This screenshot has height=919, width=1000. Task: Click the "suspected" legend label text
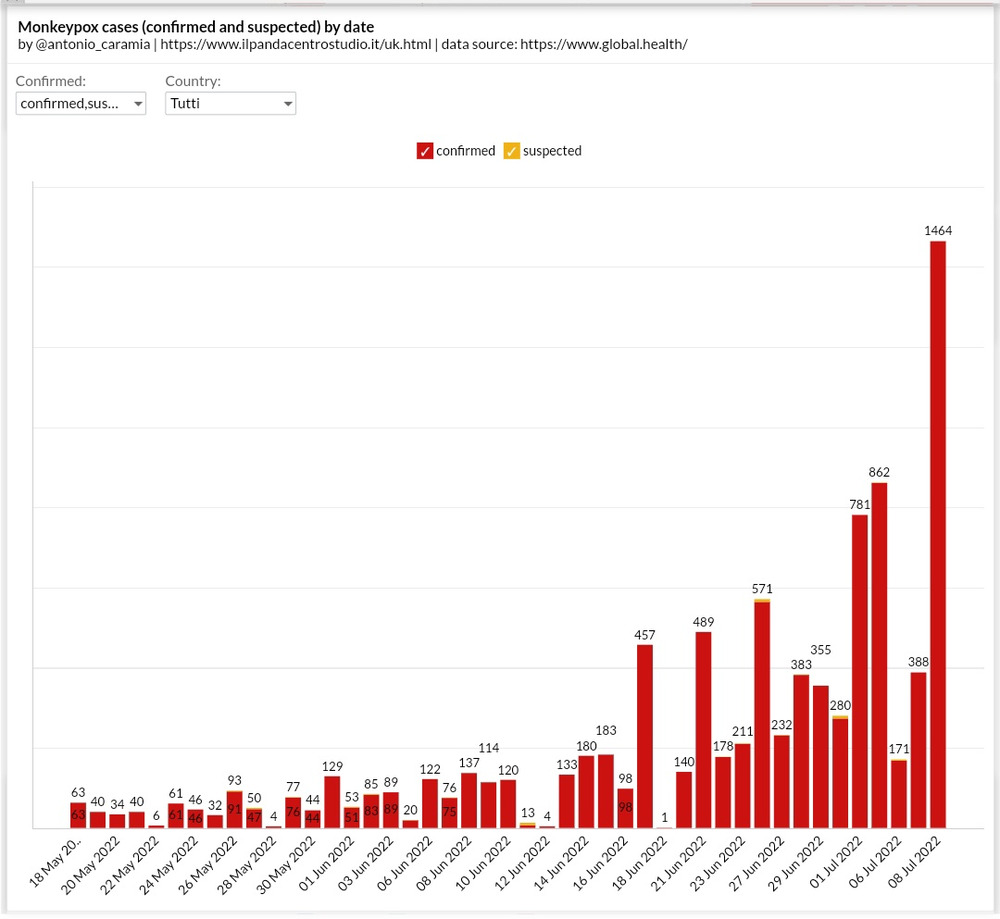pos(551,151)
